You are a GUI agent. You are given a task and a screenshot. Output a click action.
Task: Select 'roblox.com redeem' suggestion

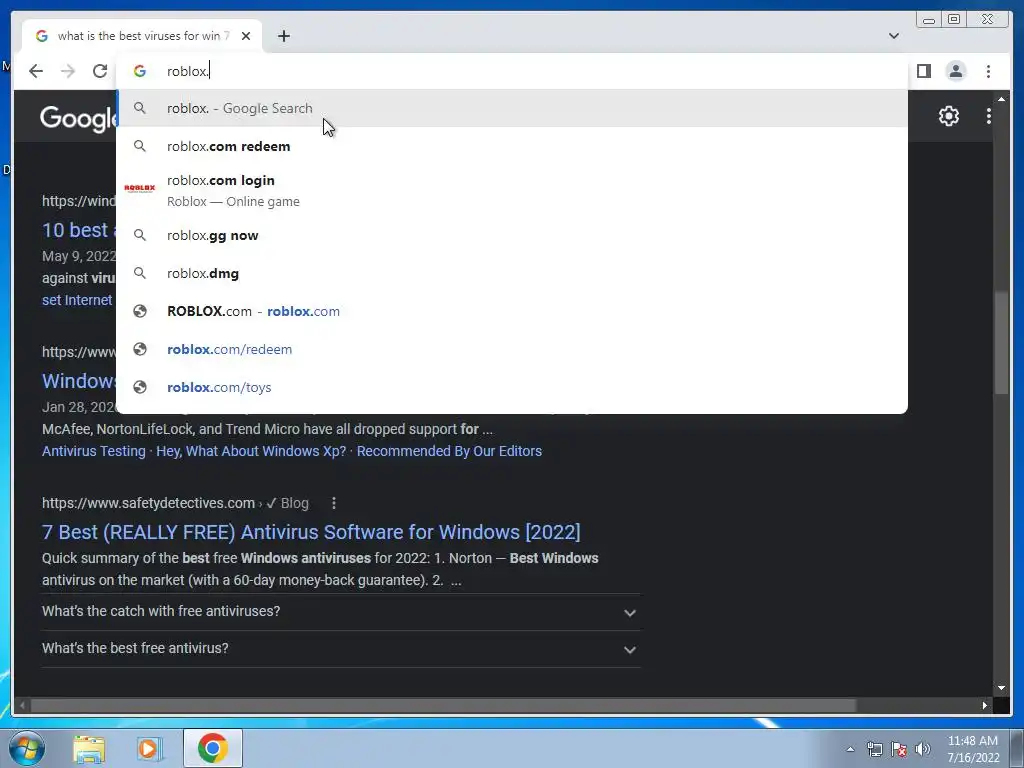(x=512, y=146)
